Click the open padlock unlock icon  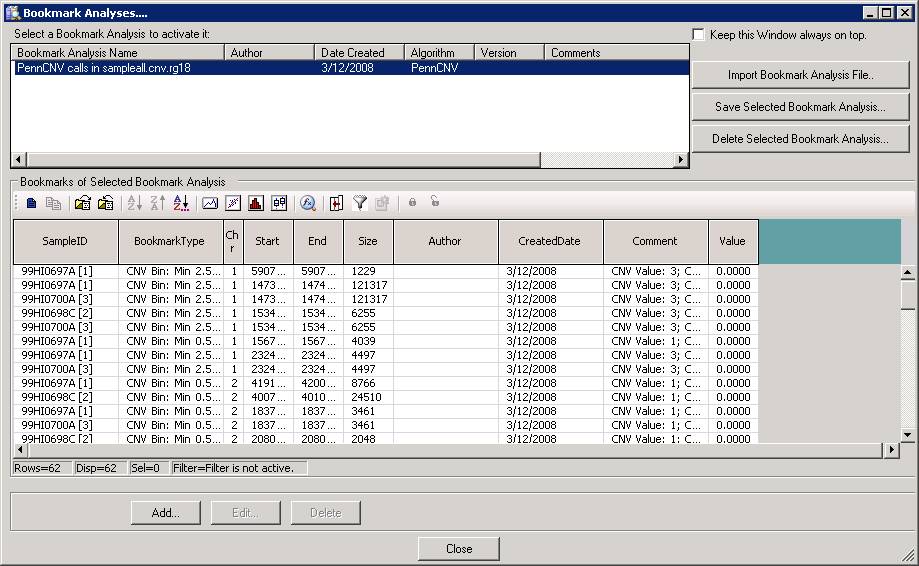click(435, 201)
